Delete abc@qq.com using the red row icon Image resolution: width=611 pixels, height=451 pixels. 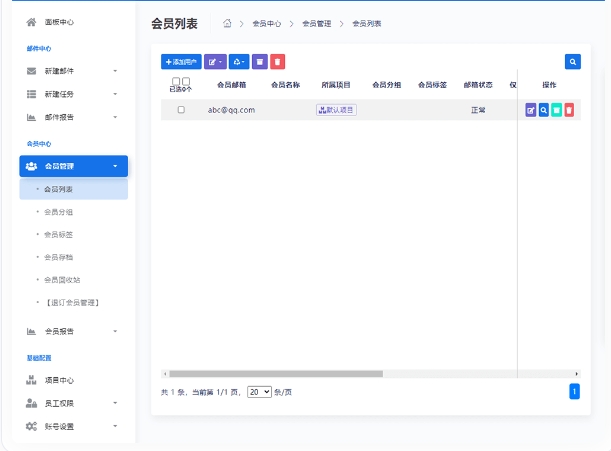[x=569, y=110]
